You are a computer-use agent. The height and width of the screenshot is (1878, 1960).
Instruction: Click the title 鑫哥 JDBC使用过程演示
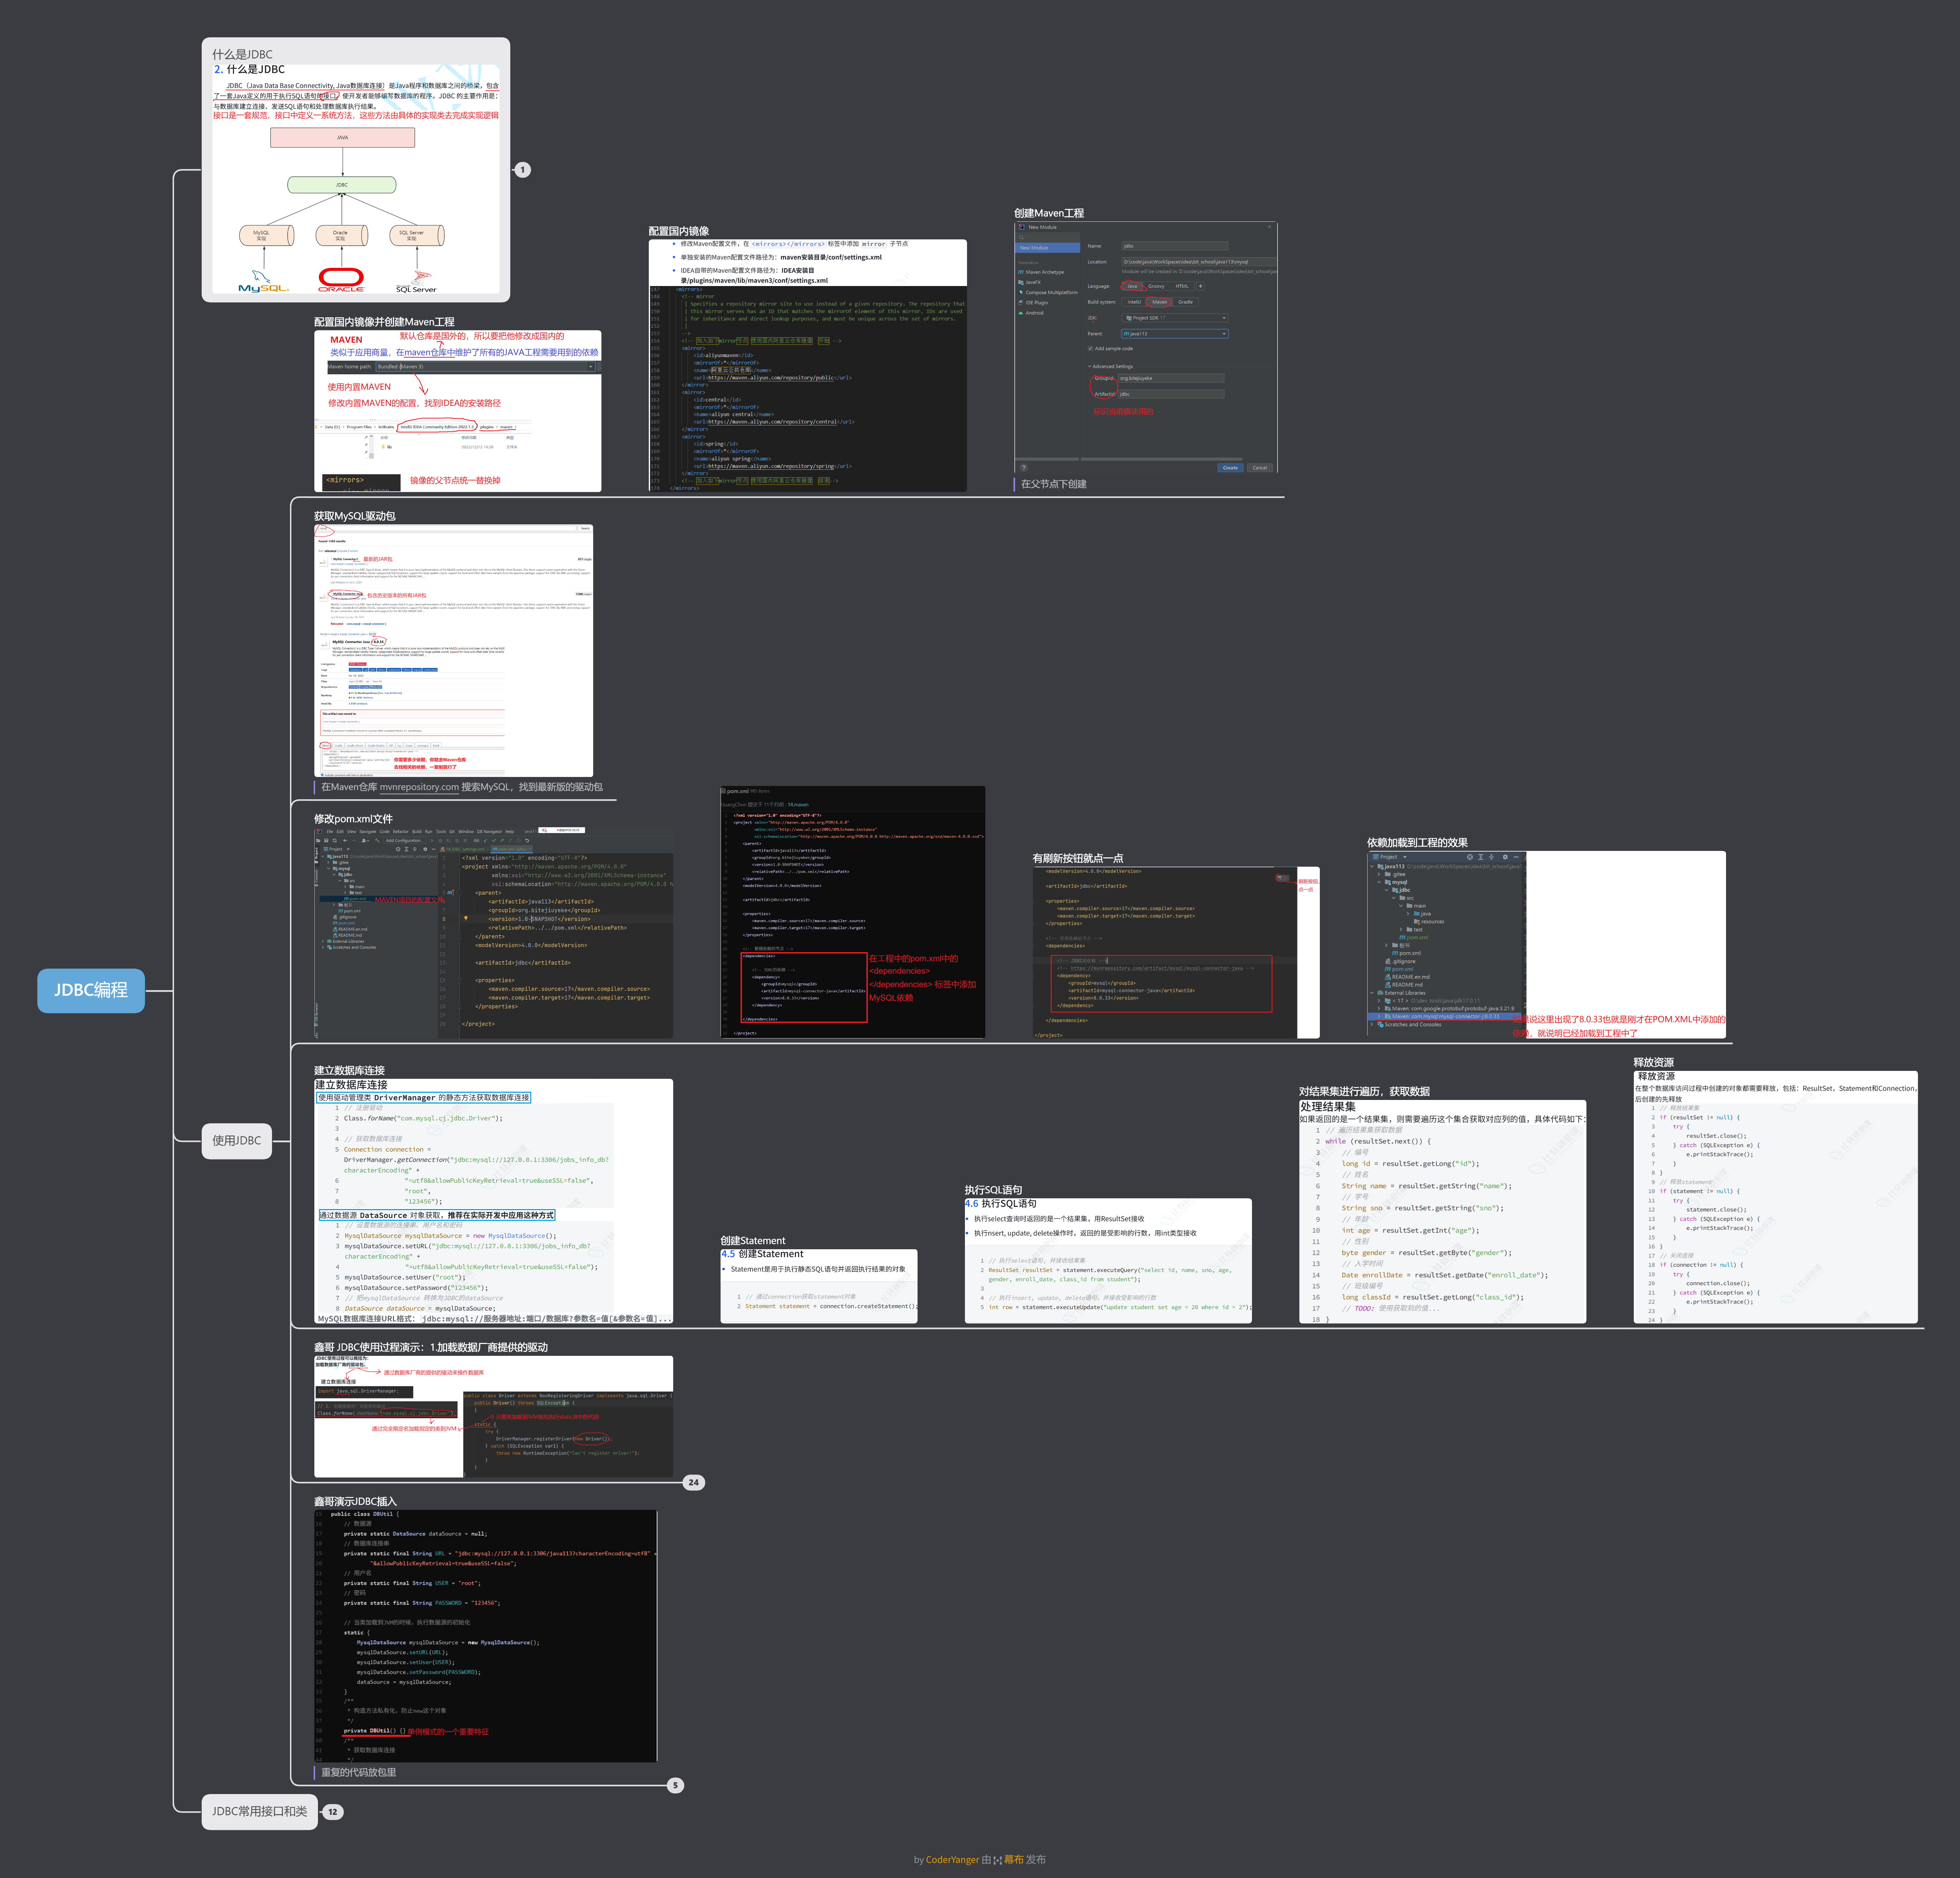tap(431, 1347)
